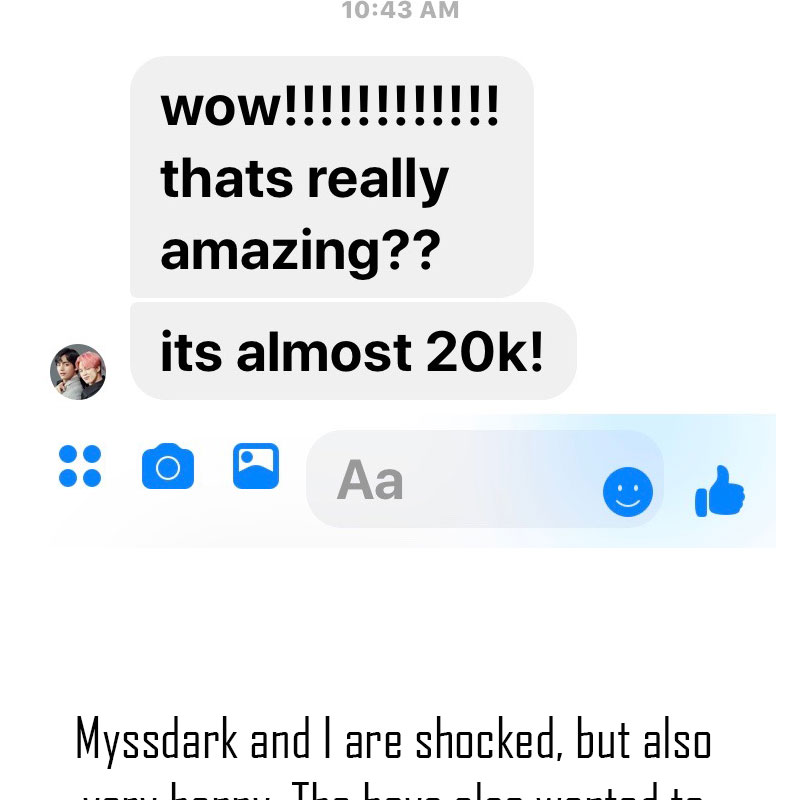Click the word "amazing??" in the message
This screenshot has height=800, width=800.
click(x=301, y=252)
